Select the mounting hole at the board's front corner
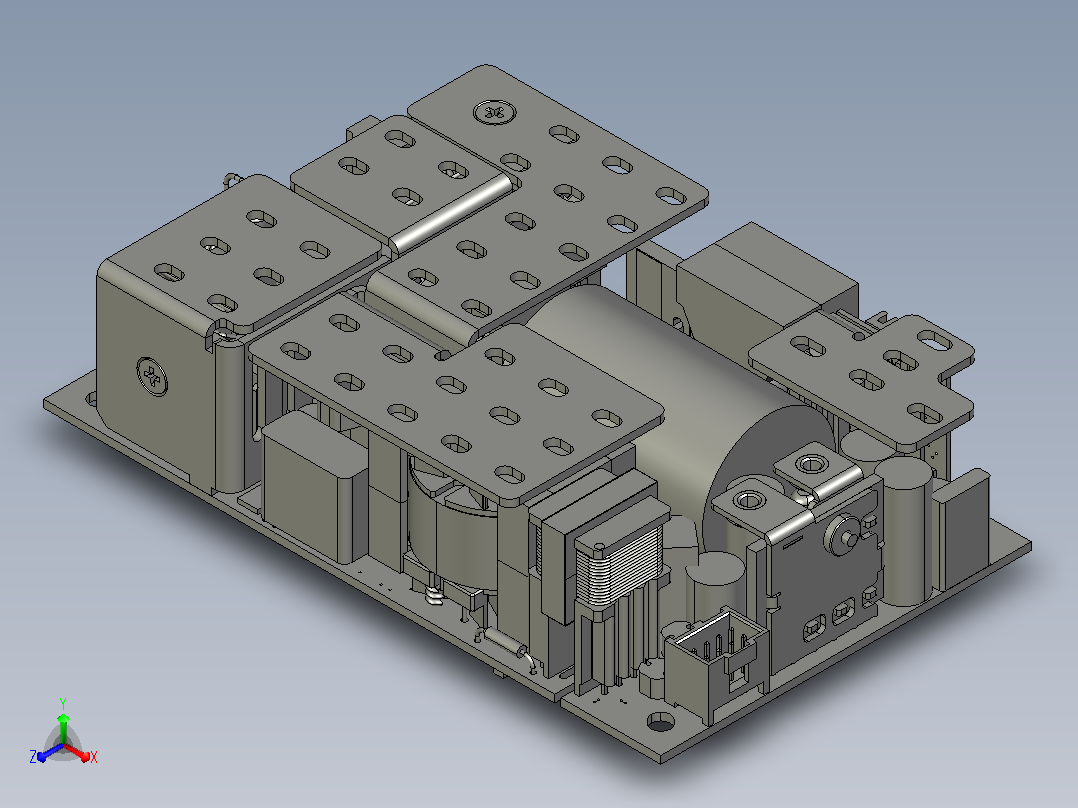1078x808 pixels. [x=661, y=721]
